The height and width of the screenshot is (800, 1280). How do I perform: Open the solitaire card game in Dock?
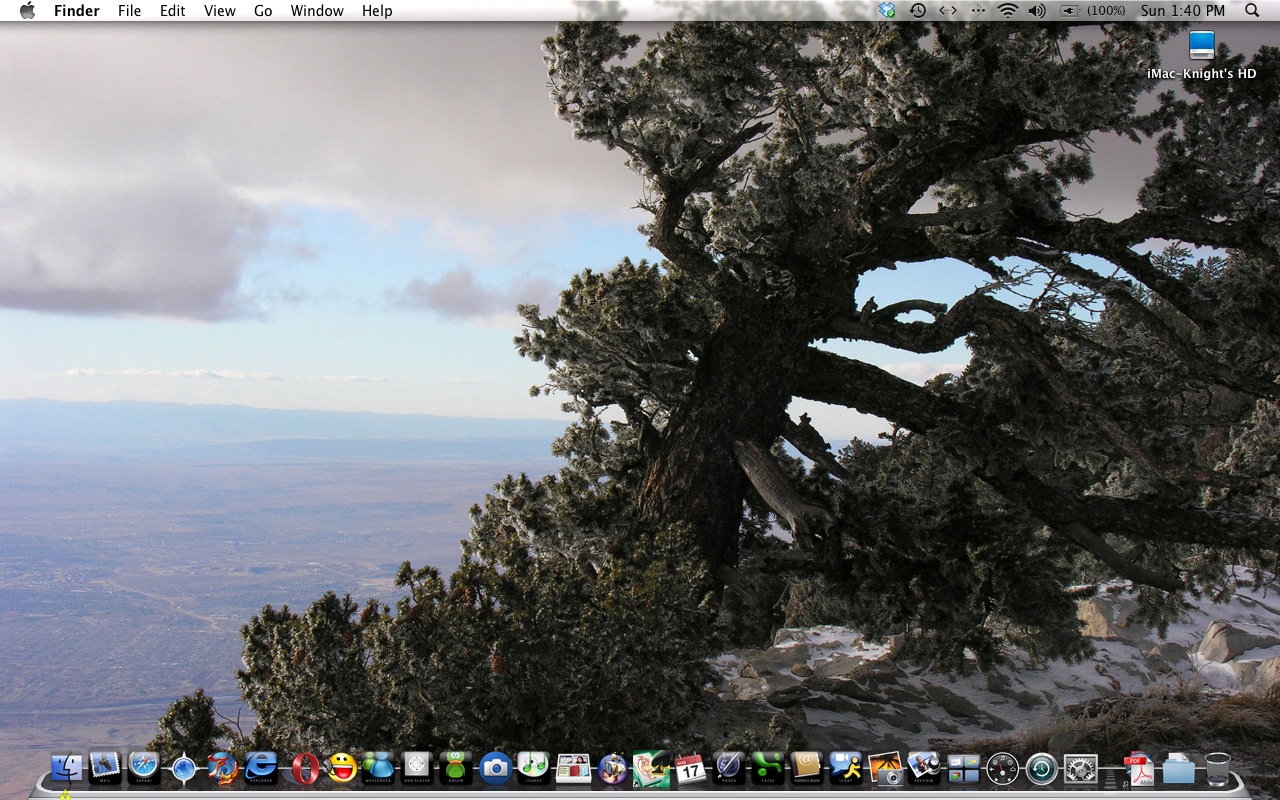(651, 768)
